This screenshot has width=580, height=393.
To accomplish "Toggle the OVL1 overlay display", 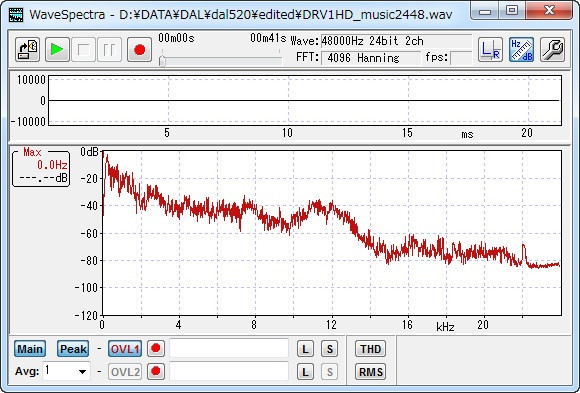I will (x=125, y=349).
